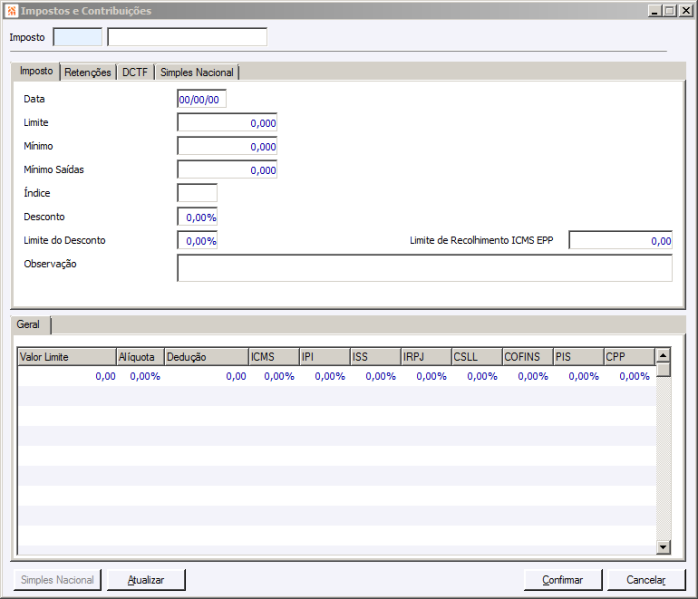The height and width of the screenshot is (599, 698).
Task: Click Limite de Recolhimento ICMS EPP field
Action: 621,241
